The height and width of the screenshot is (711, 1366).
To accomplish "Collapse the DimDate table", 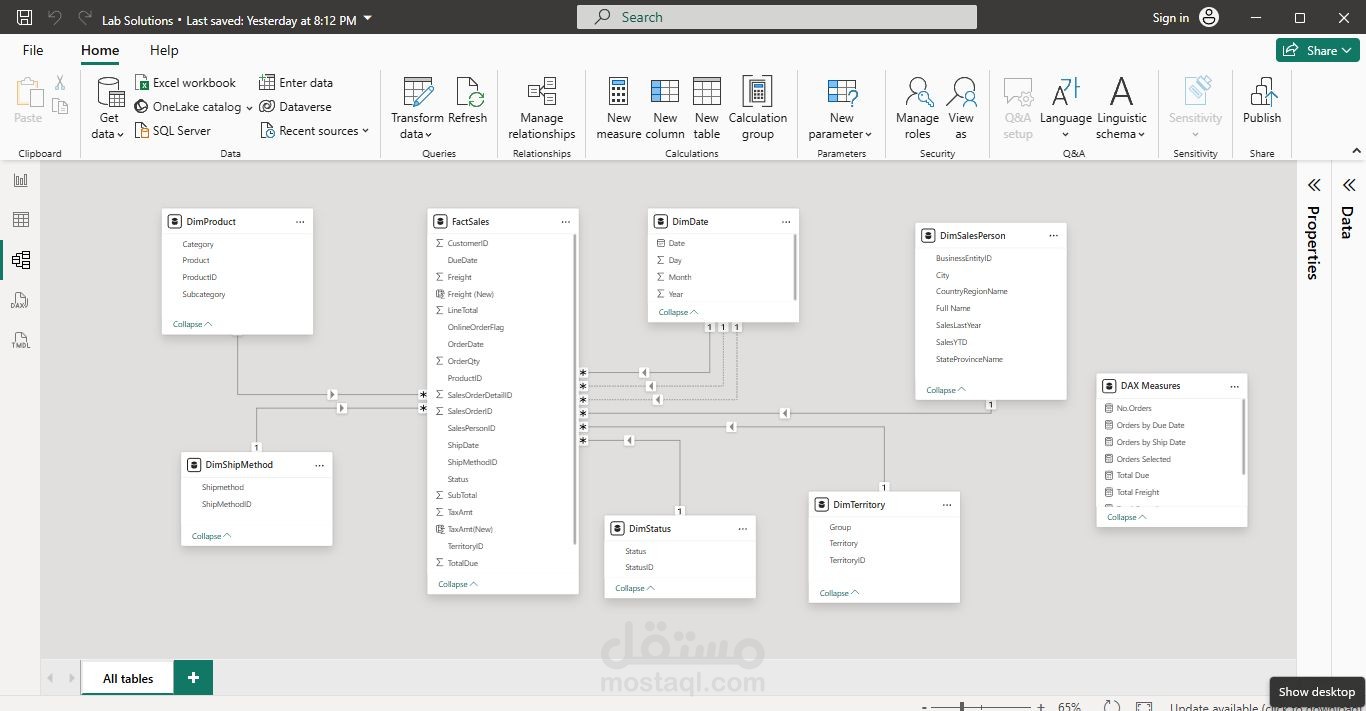I will [678, 312].
